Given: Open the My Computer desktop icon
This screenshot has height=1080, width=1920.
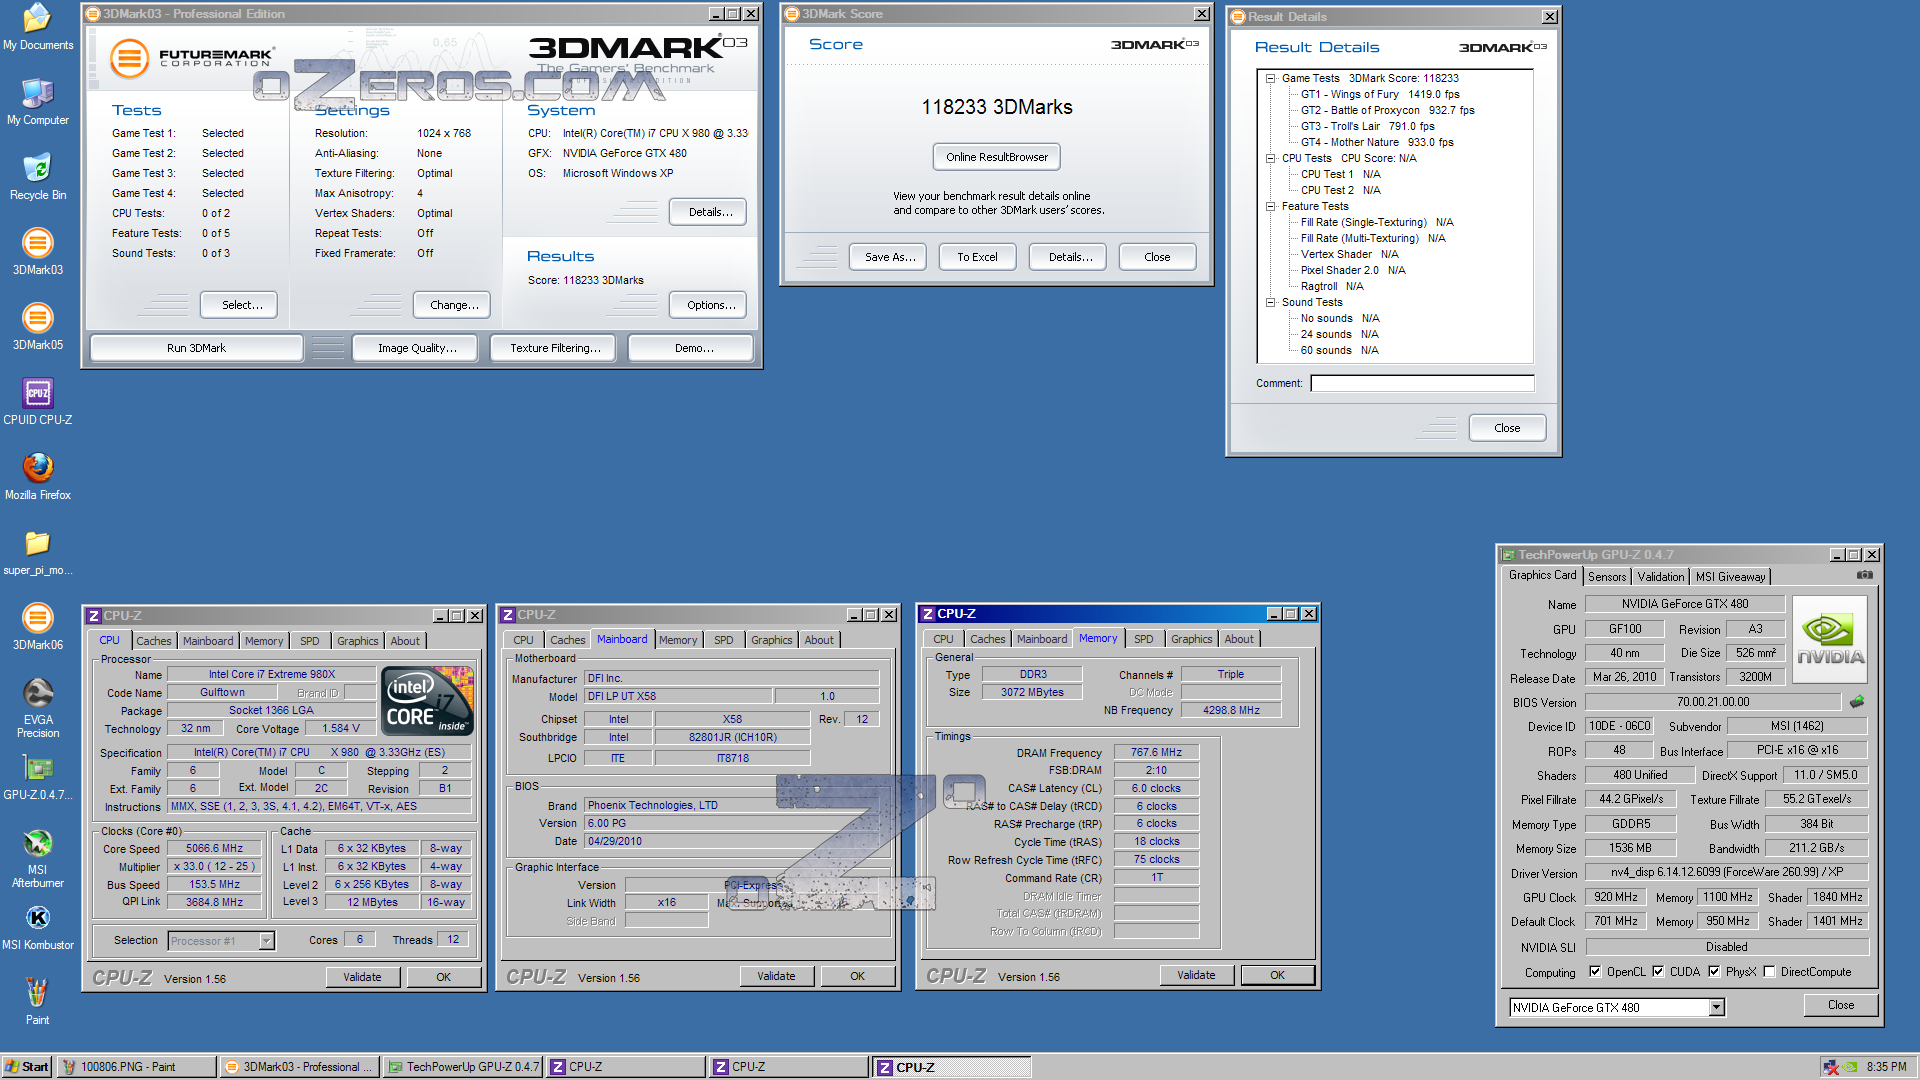Looking at the screenshot, I should coord(37,102).
